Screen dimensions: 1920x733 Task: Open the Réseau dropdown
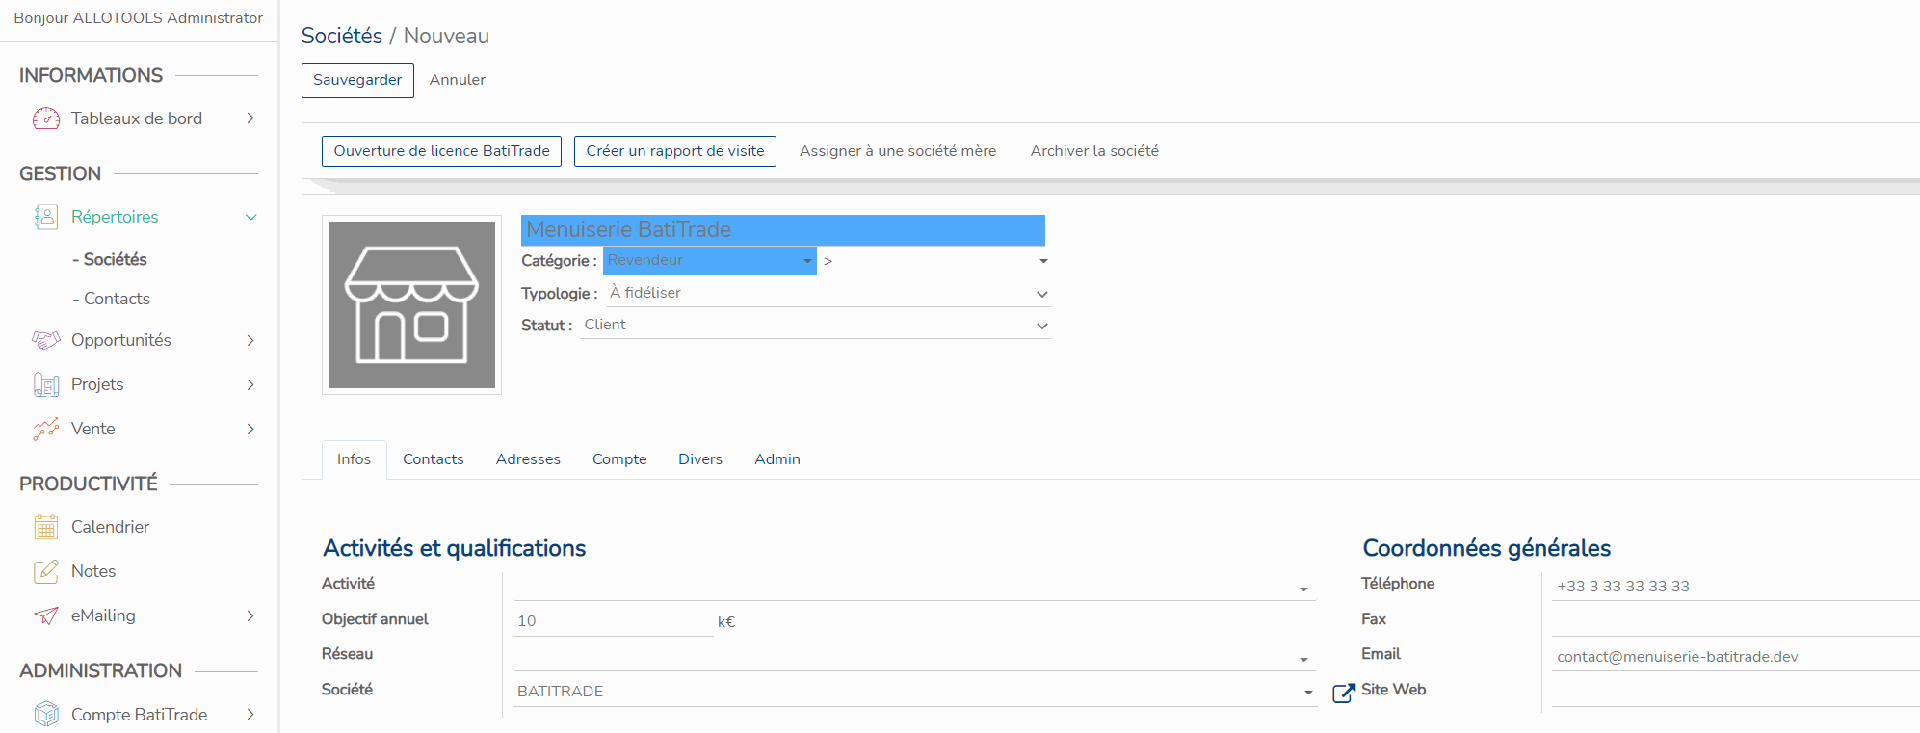[914, 657]
